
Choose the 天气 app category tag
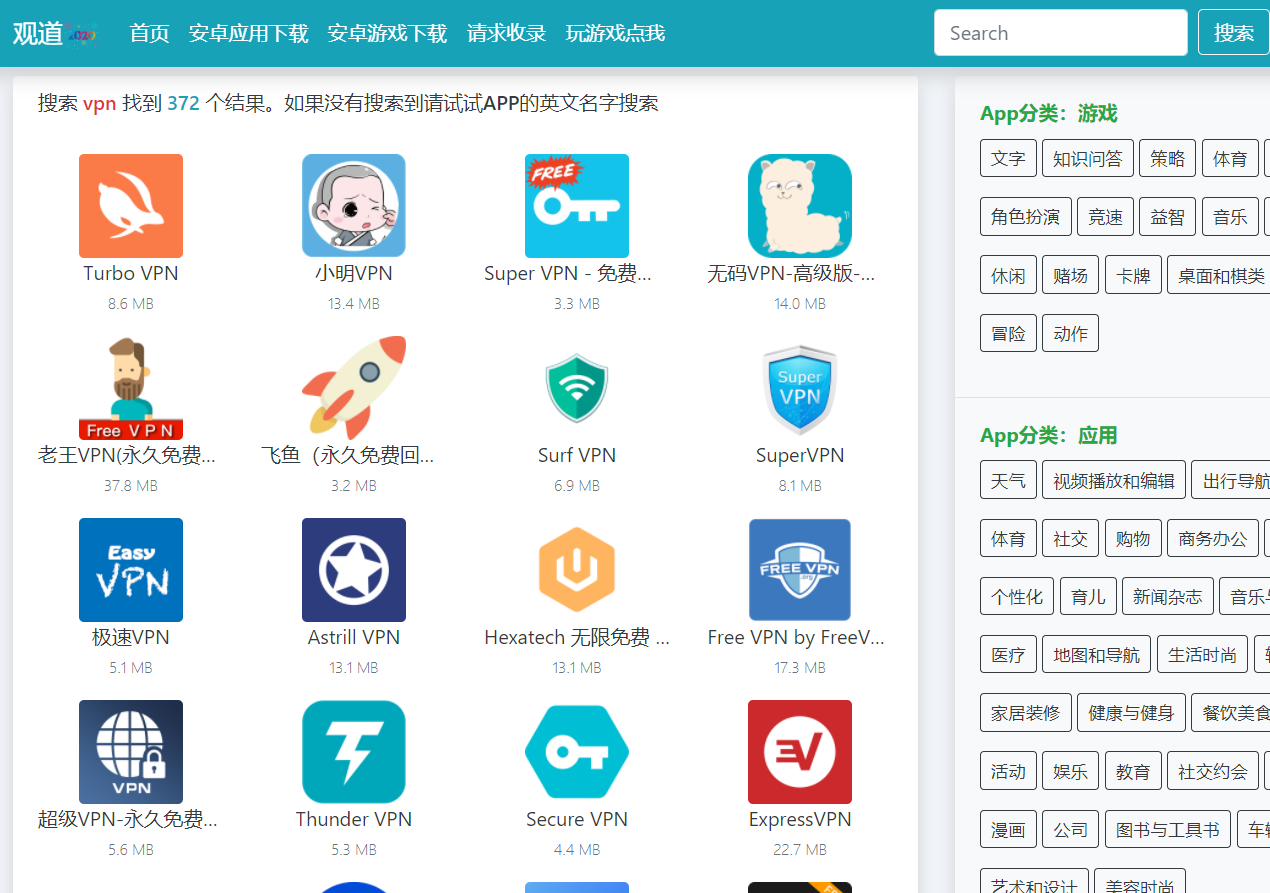tap(1008, 480)
